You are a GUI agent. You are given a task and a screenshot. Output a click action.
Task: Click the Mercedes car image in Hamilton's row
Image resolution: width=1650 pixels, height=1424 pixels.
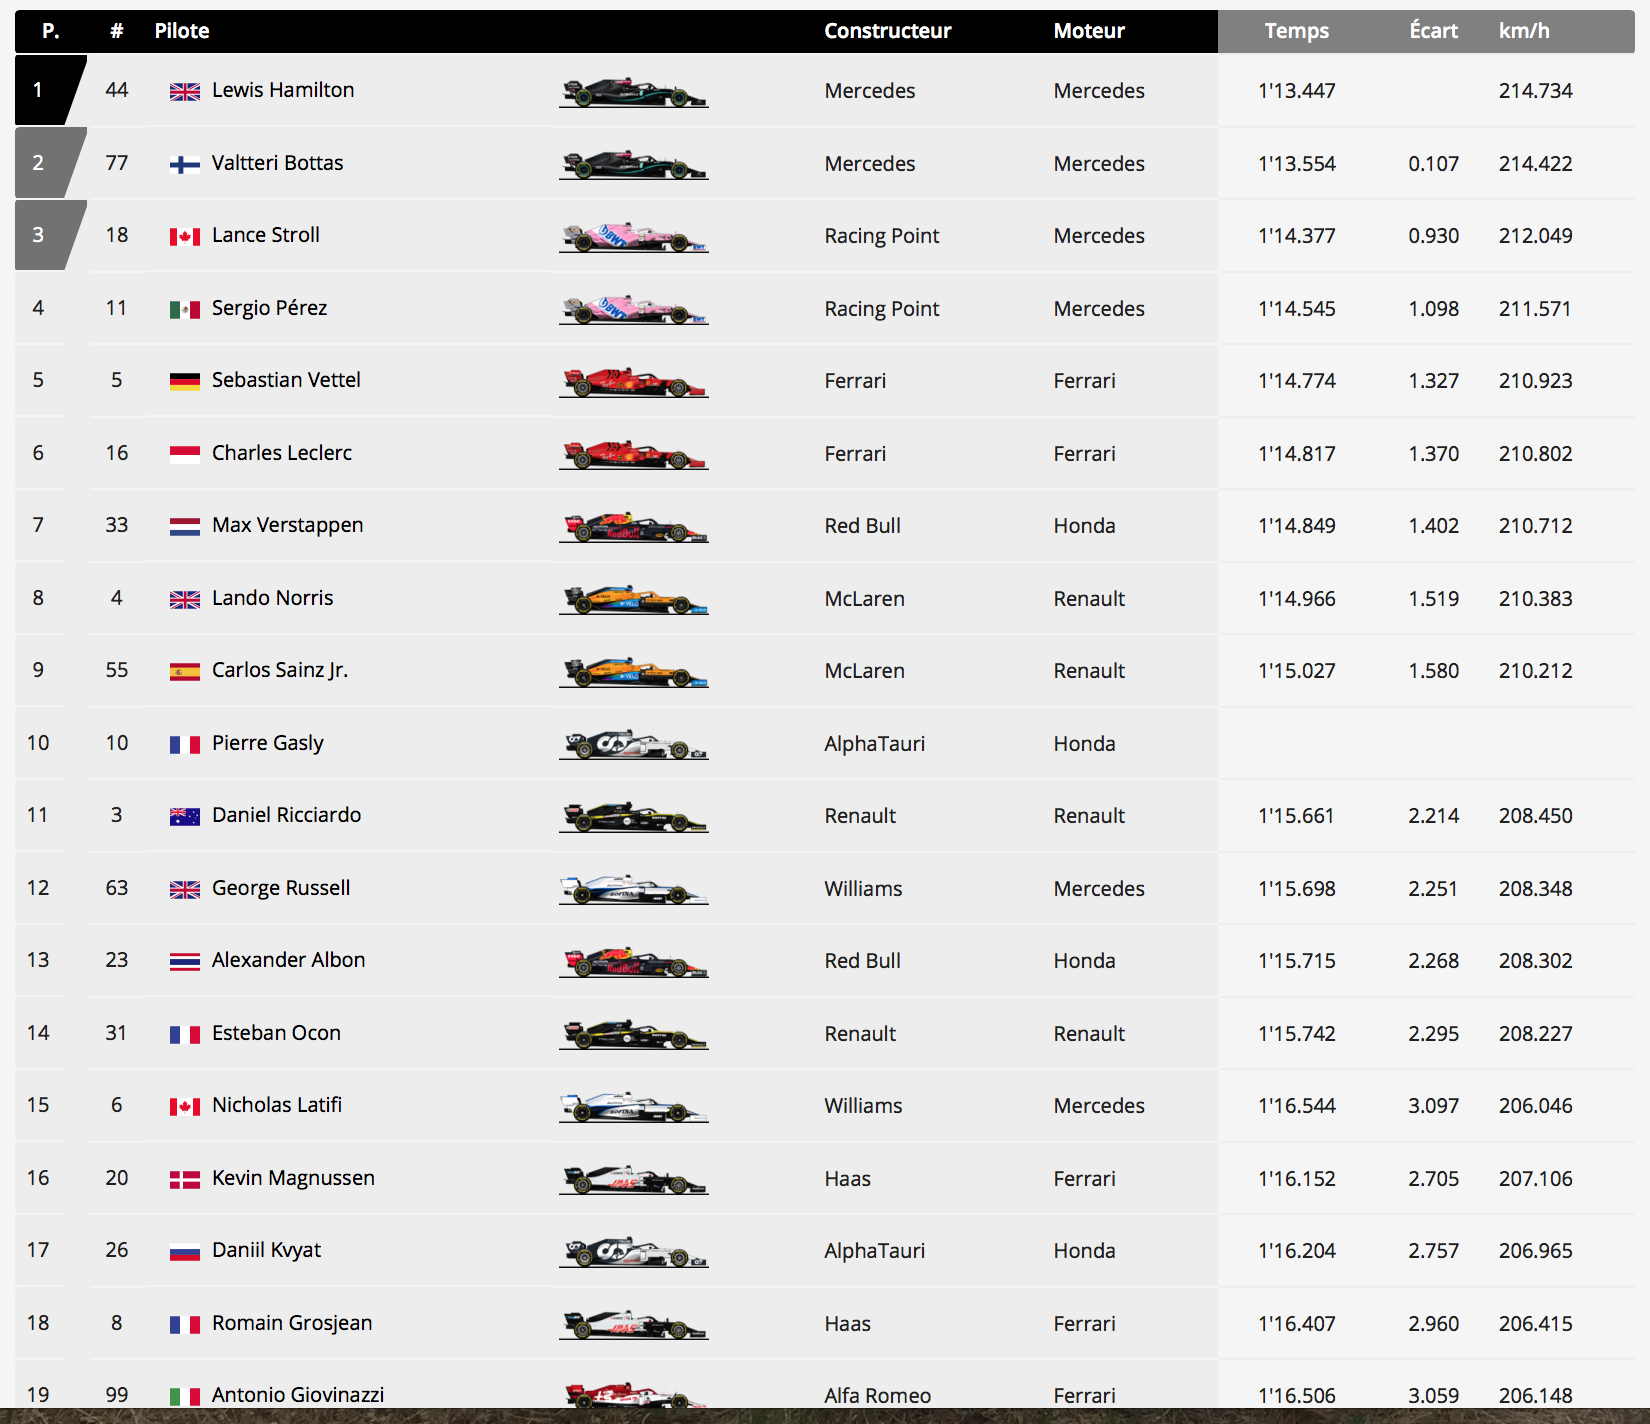pos(634,92)
